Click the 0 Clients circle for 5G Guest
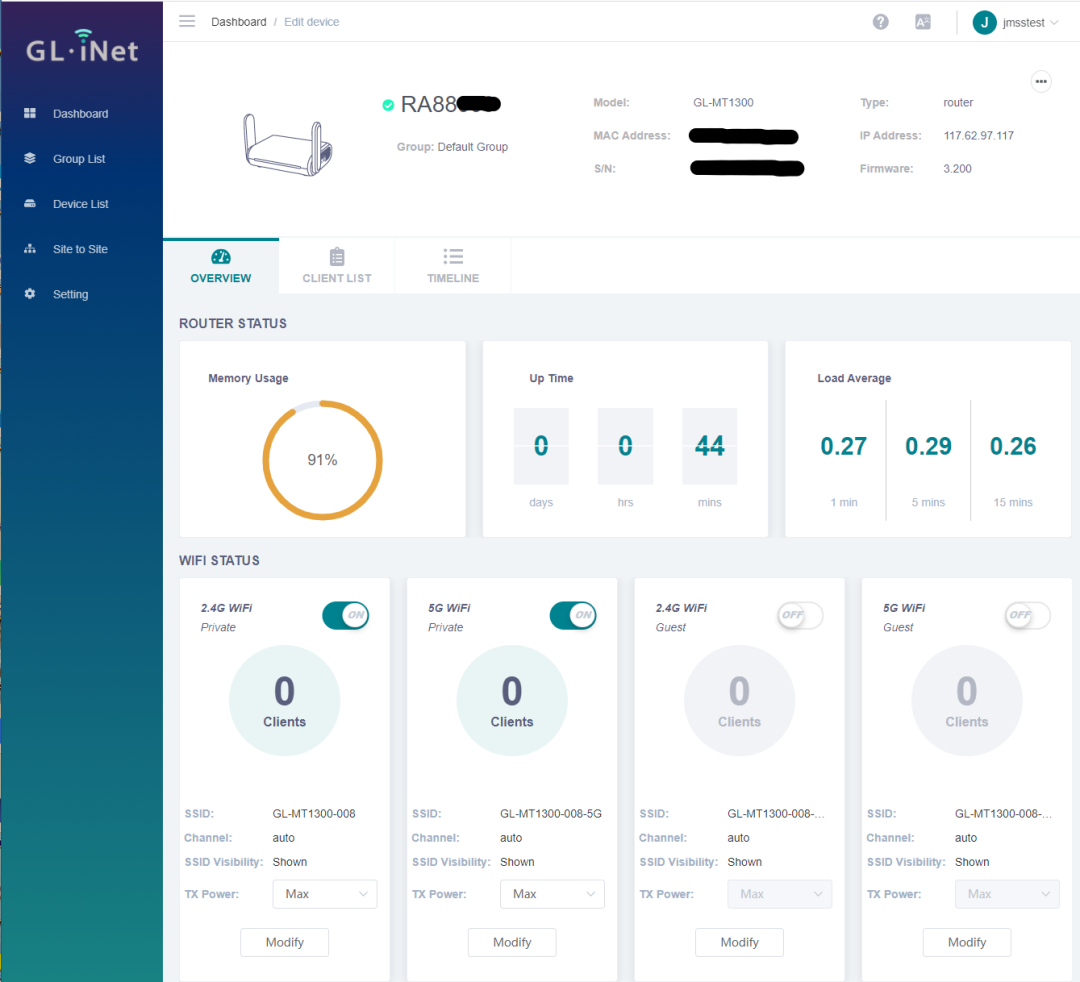Viewport: 1080px width, 982px height. pyautogui.click(x=966, y=700)
